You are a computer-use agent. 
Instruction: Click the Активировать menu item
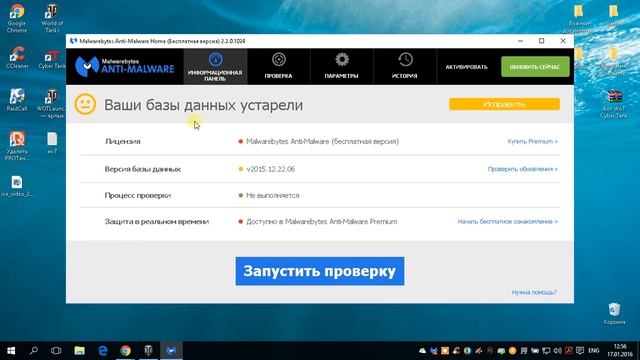(x=467, y=67)
